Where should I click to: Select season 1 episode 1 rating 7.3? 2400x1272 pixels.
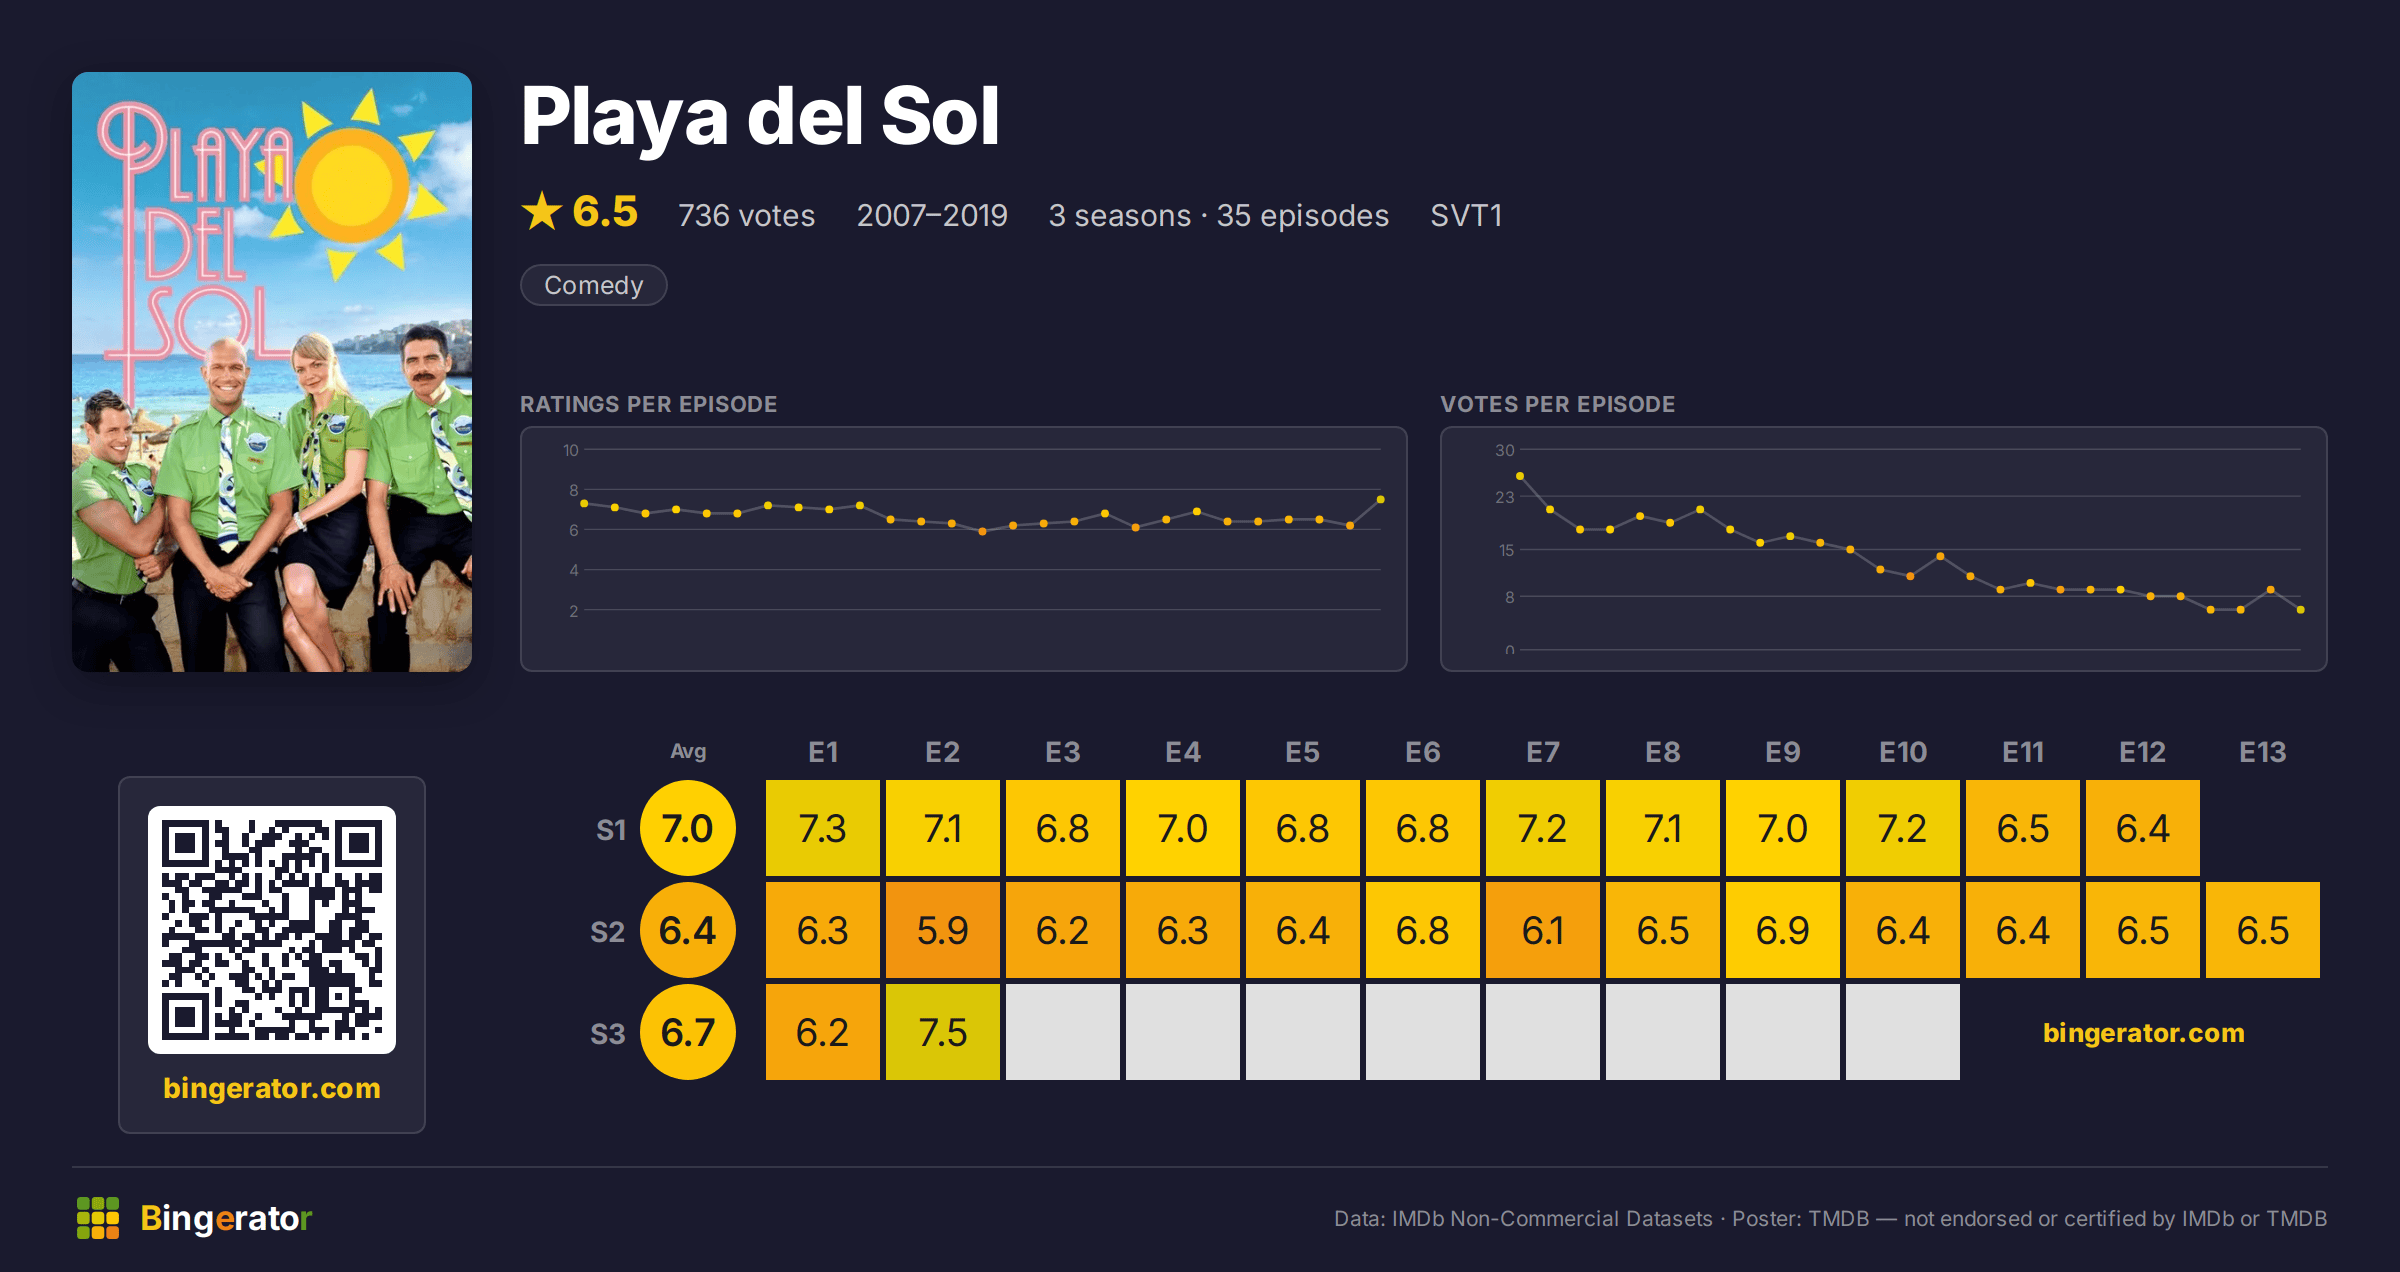(x=823, y=828)
